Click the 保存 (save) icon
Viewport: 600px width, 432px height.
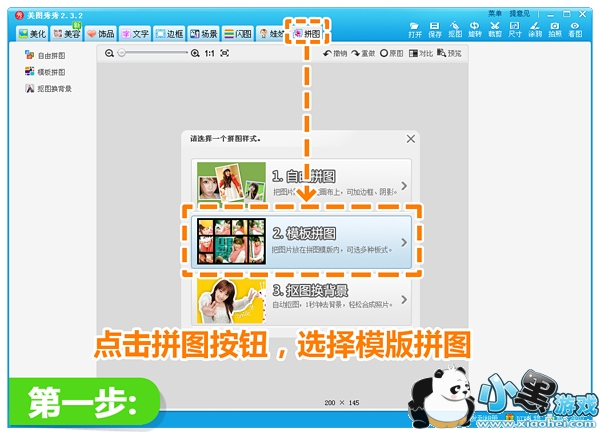click(435, 30)
